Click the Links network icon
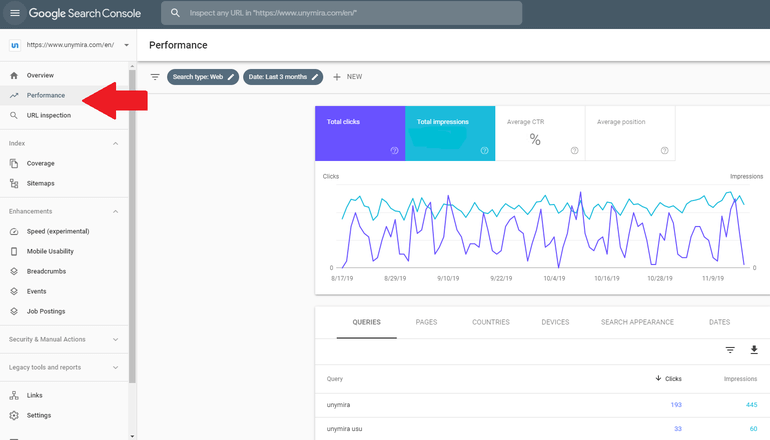Viewport: 770px width, 440px height. click(14, 395)
